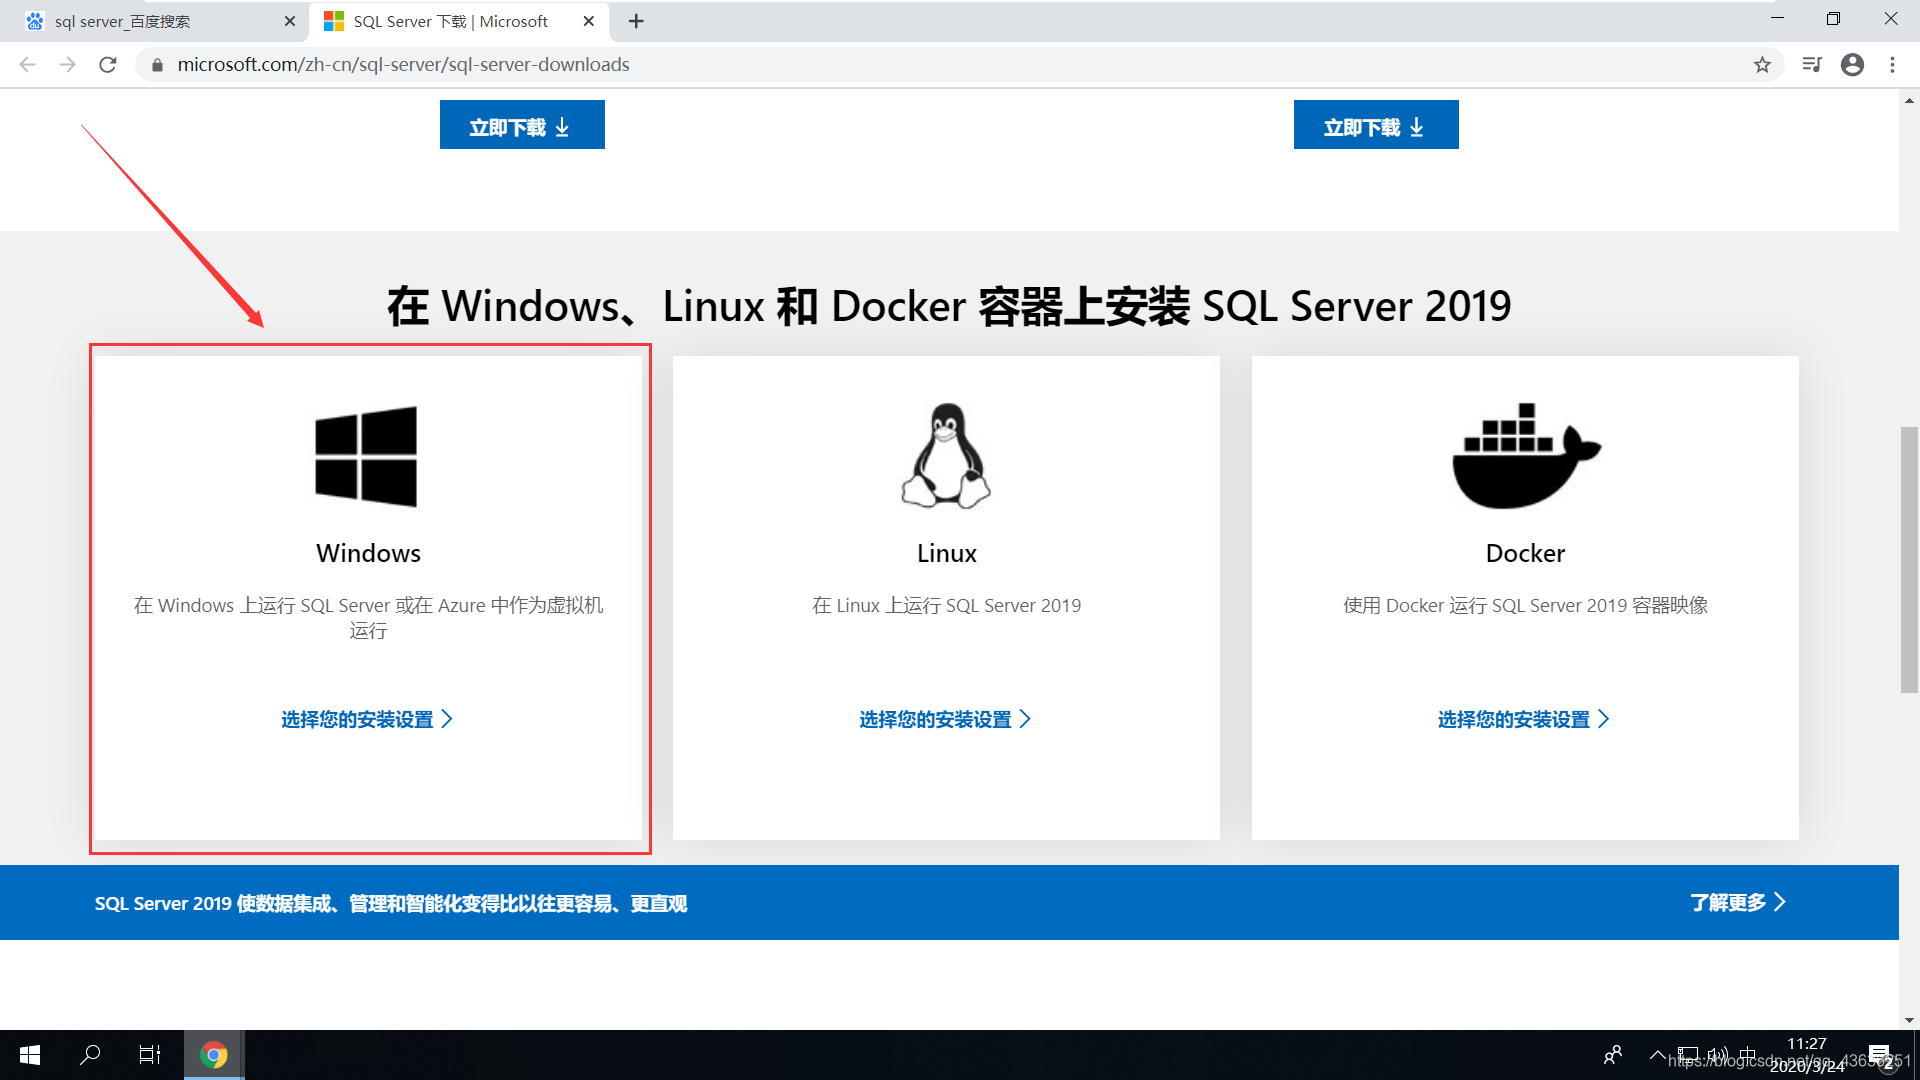The height and width of the screenshot is (1080, 1920).
Task: Click the Docker card heading
Action: point(1525,553)
